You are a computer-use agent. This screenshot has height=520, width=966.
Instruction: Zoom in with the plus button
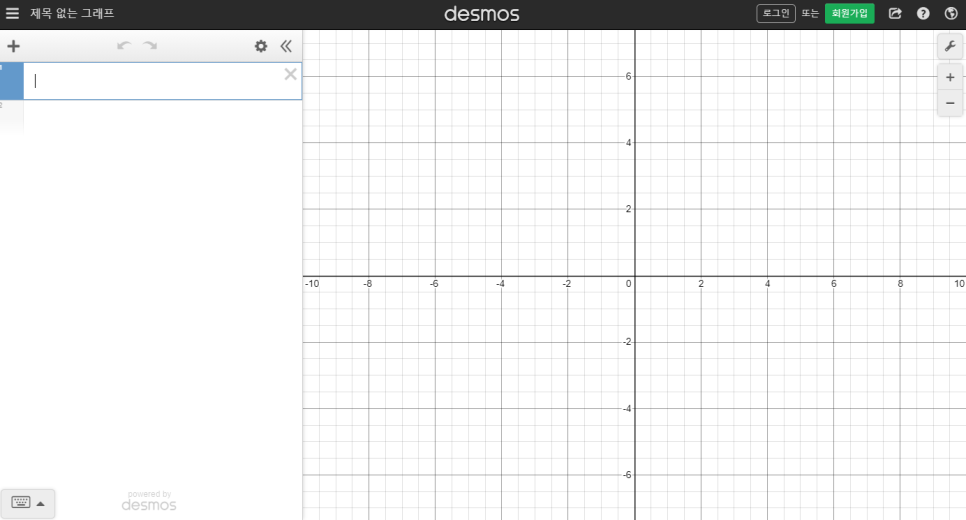[x=950, y=77]
